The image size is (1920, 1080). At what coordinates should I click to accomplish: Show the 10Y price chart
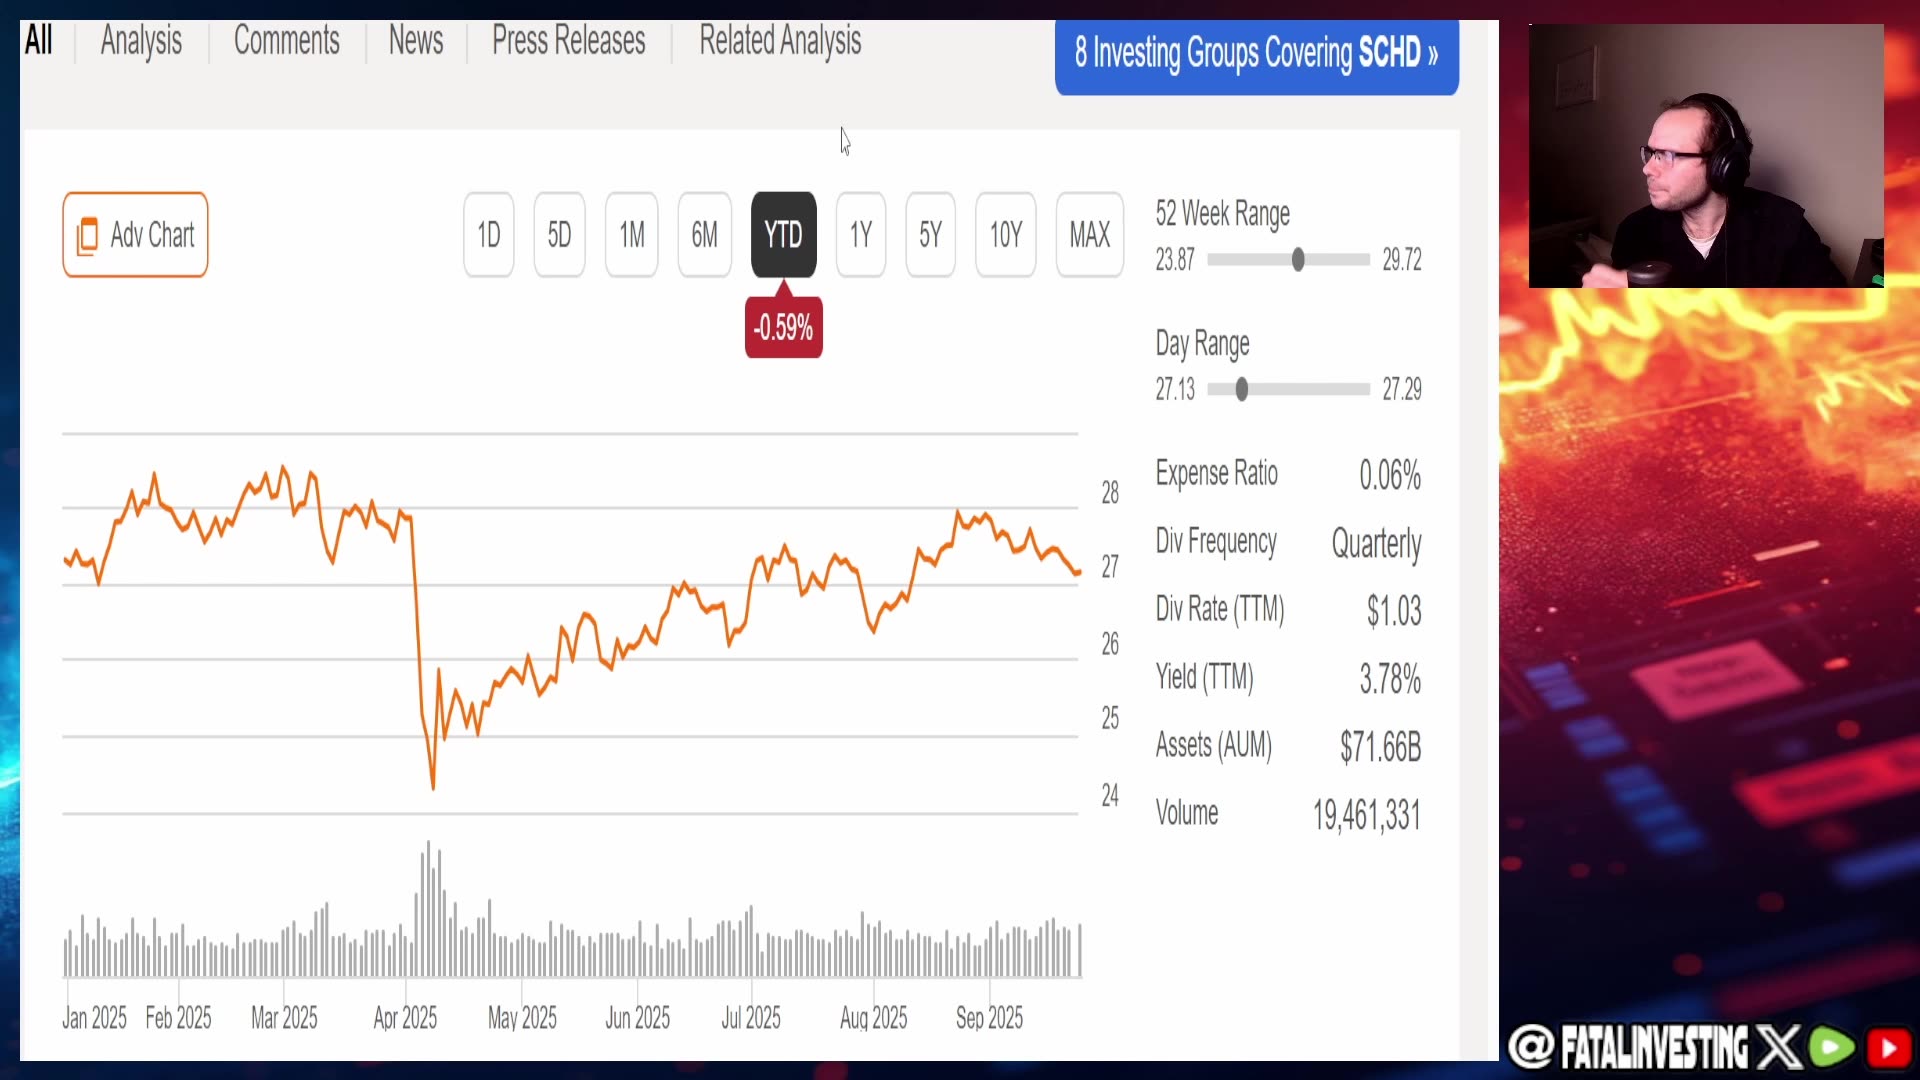pos(1005,235)
